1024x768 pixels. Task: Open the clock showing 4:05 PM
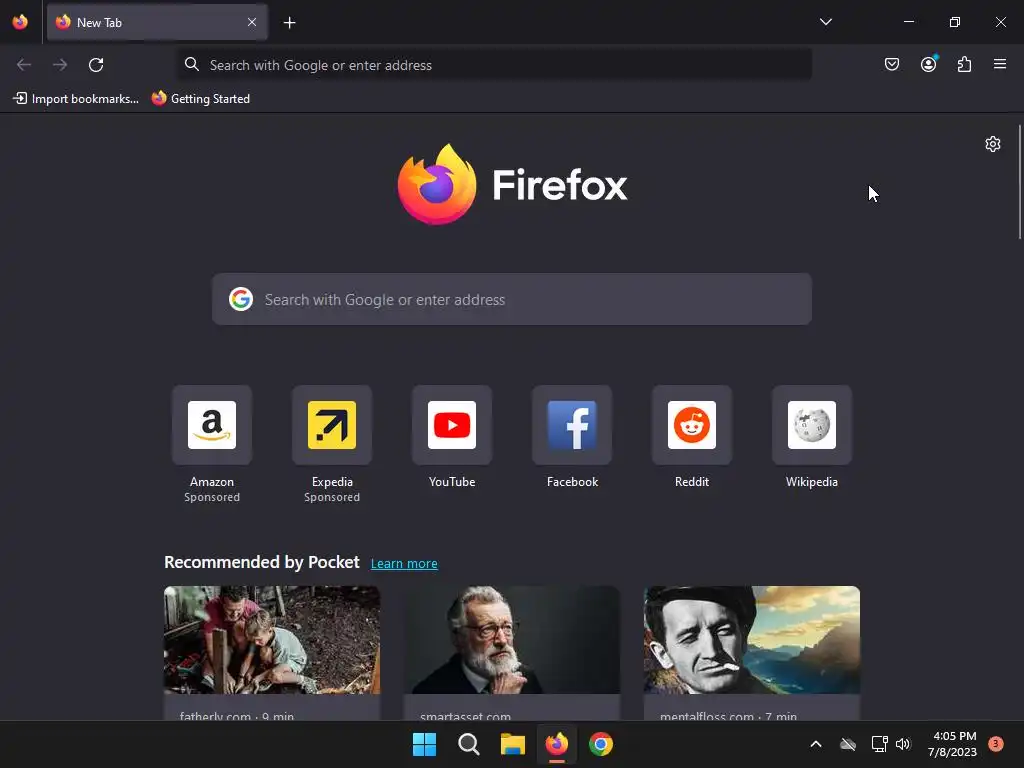(953, 744)
